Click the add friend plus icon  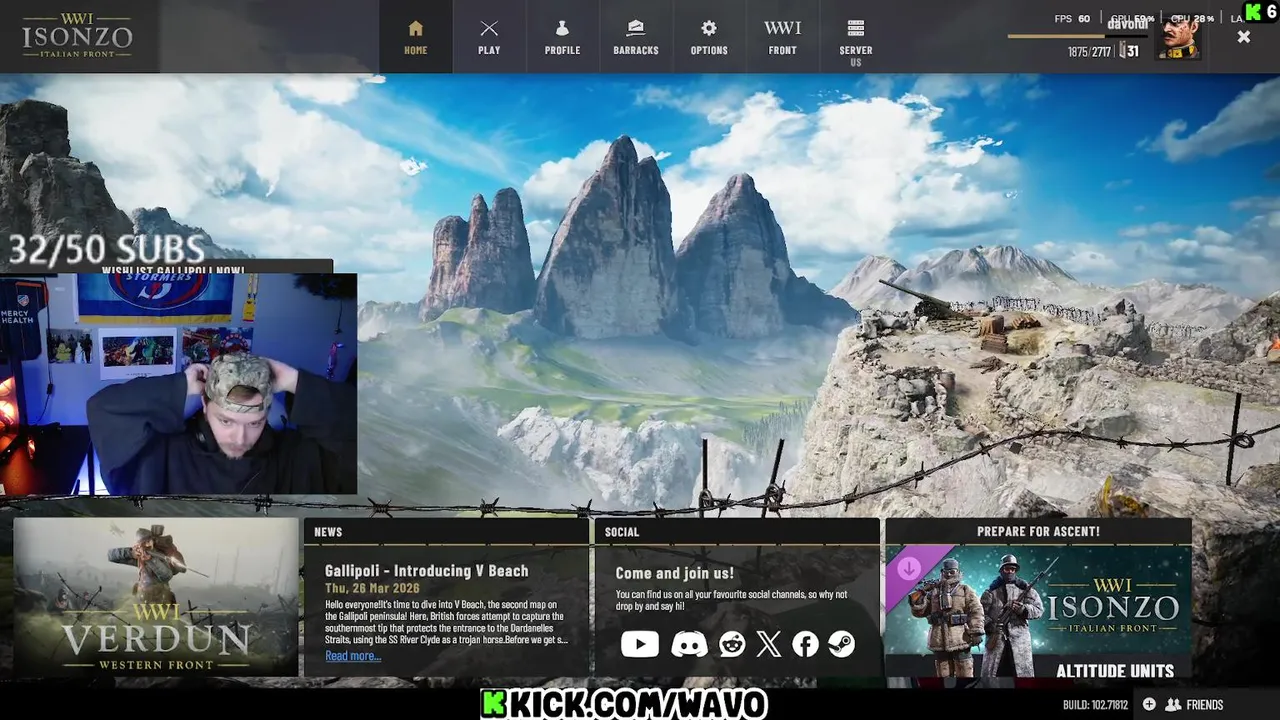coord(1149,705)
